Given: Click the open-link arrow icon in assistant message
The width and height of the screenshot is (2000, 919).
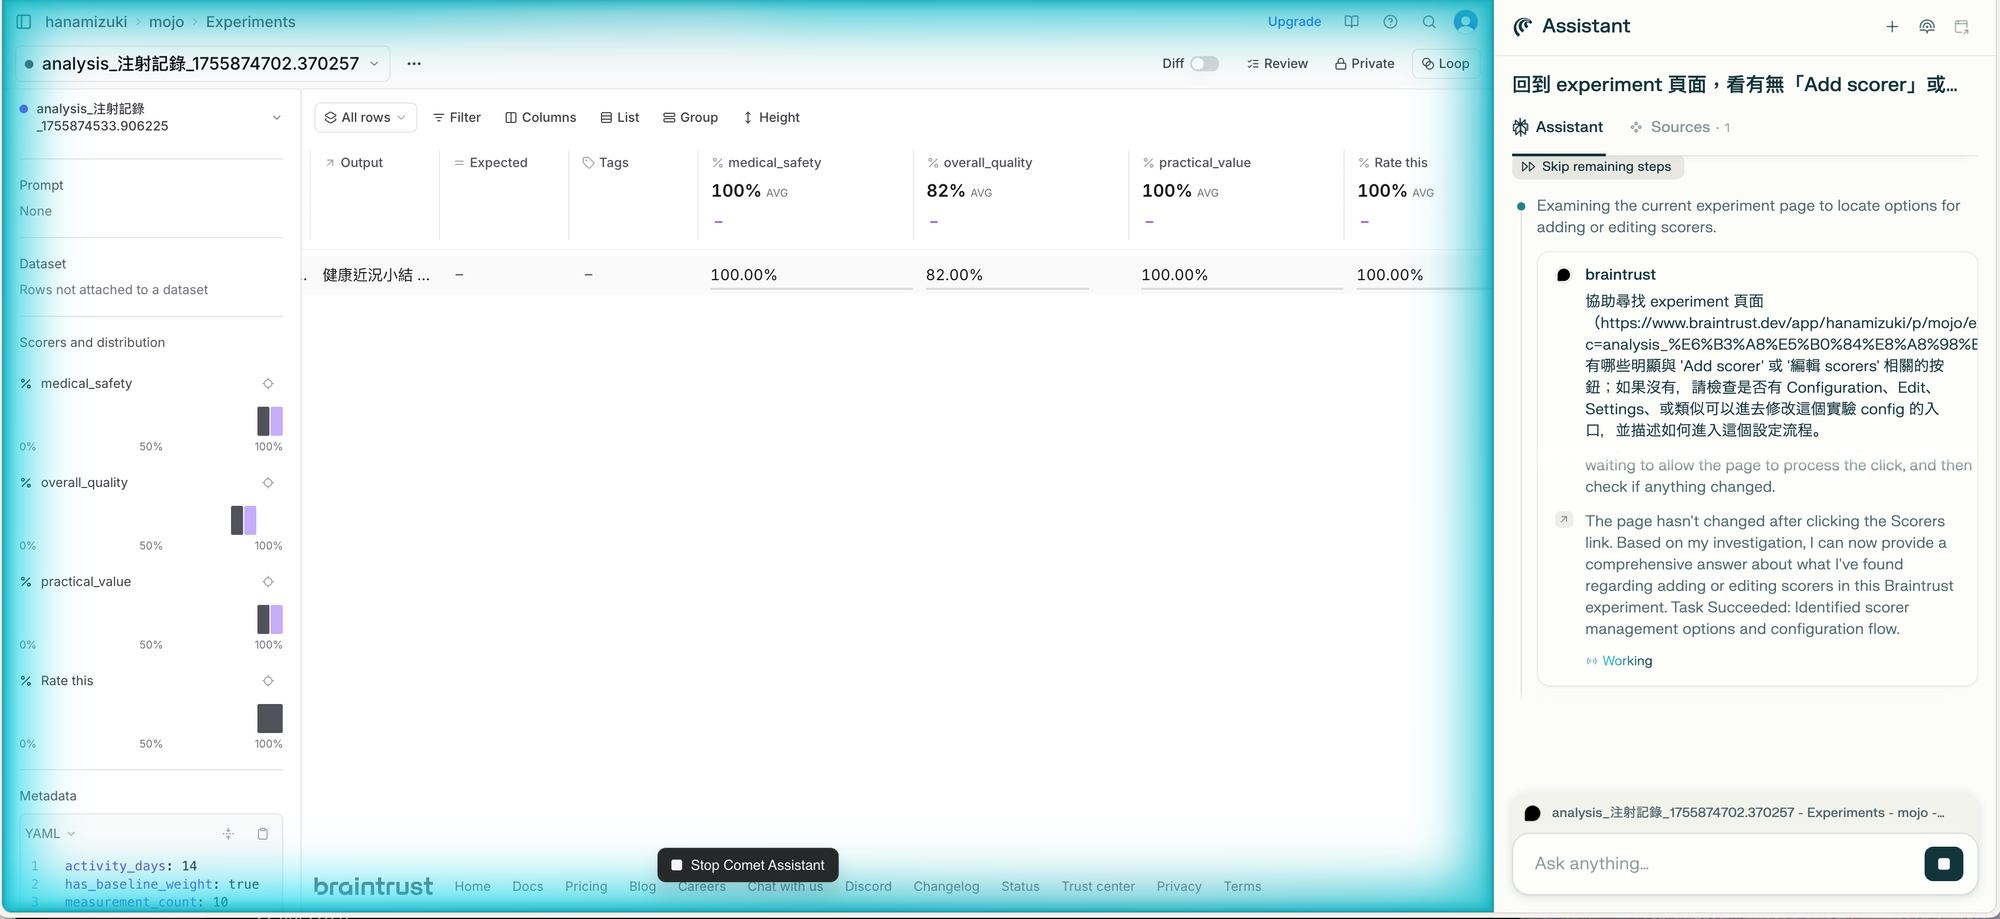Looking at the screenshot, I should coord(1564,520).
